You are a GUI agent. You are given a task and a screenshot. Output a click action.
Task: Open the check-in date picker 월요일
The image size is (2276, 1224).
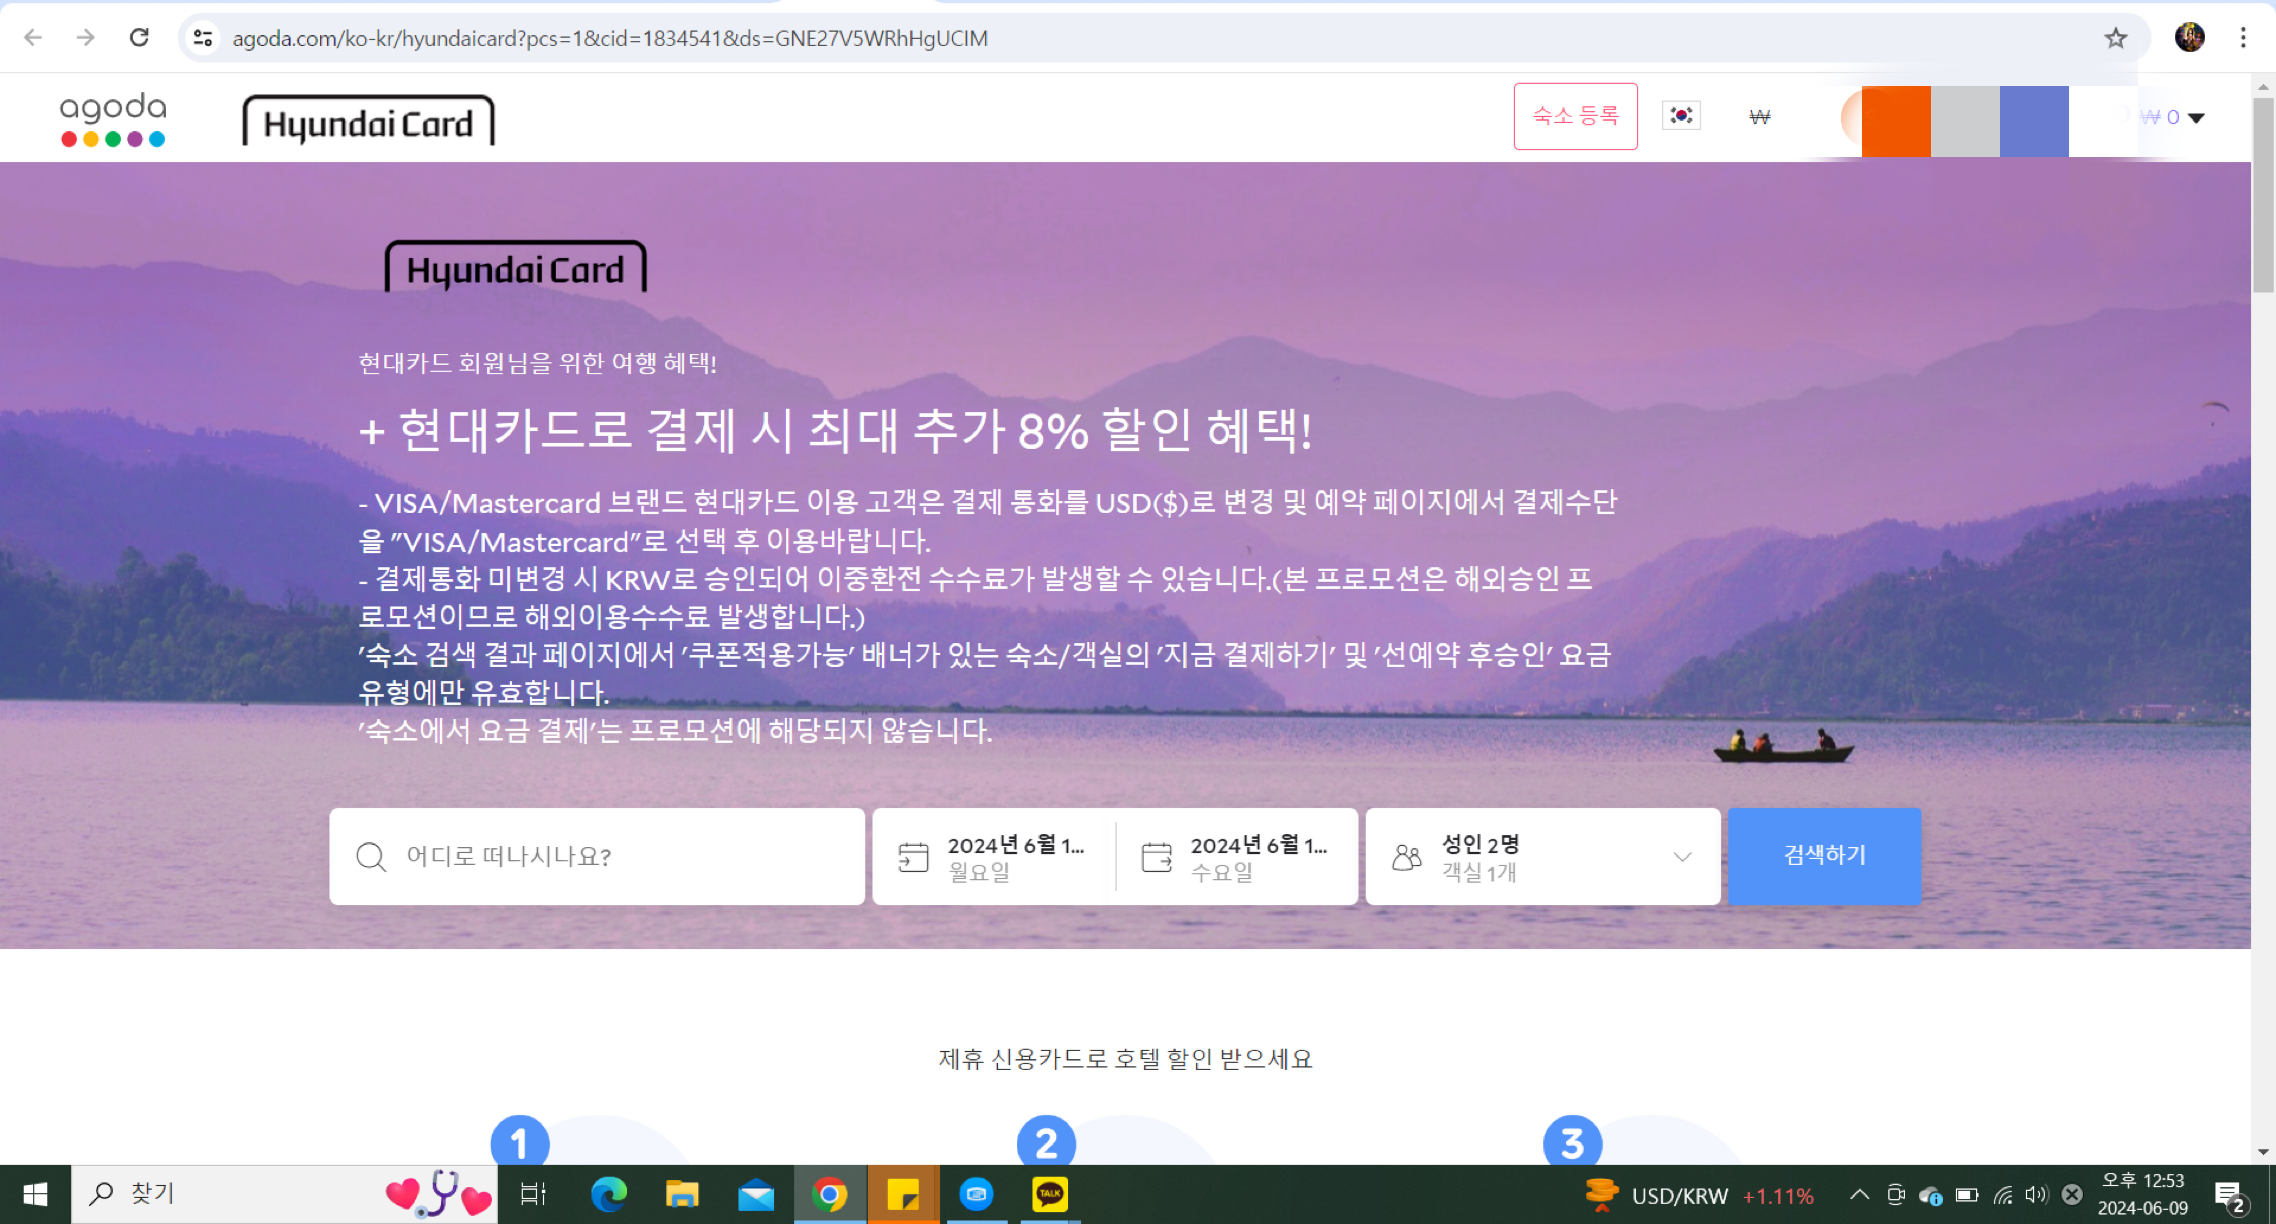coord(994,857)
